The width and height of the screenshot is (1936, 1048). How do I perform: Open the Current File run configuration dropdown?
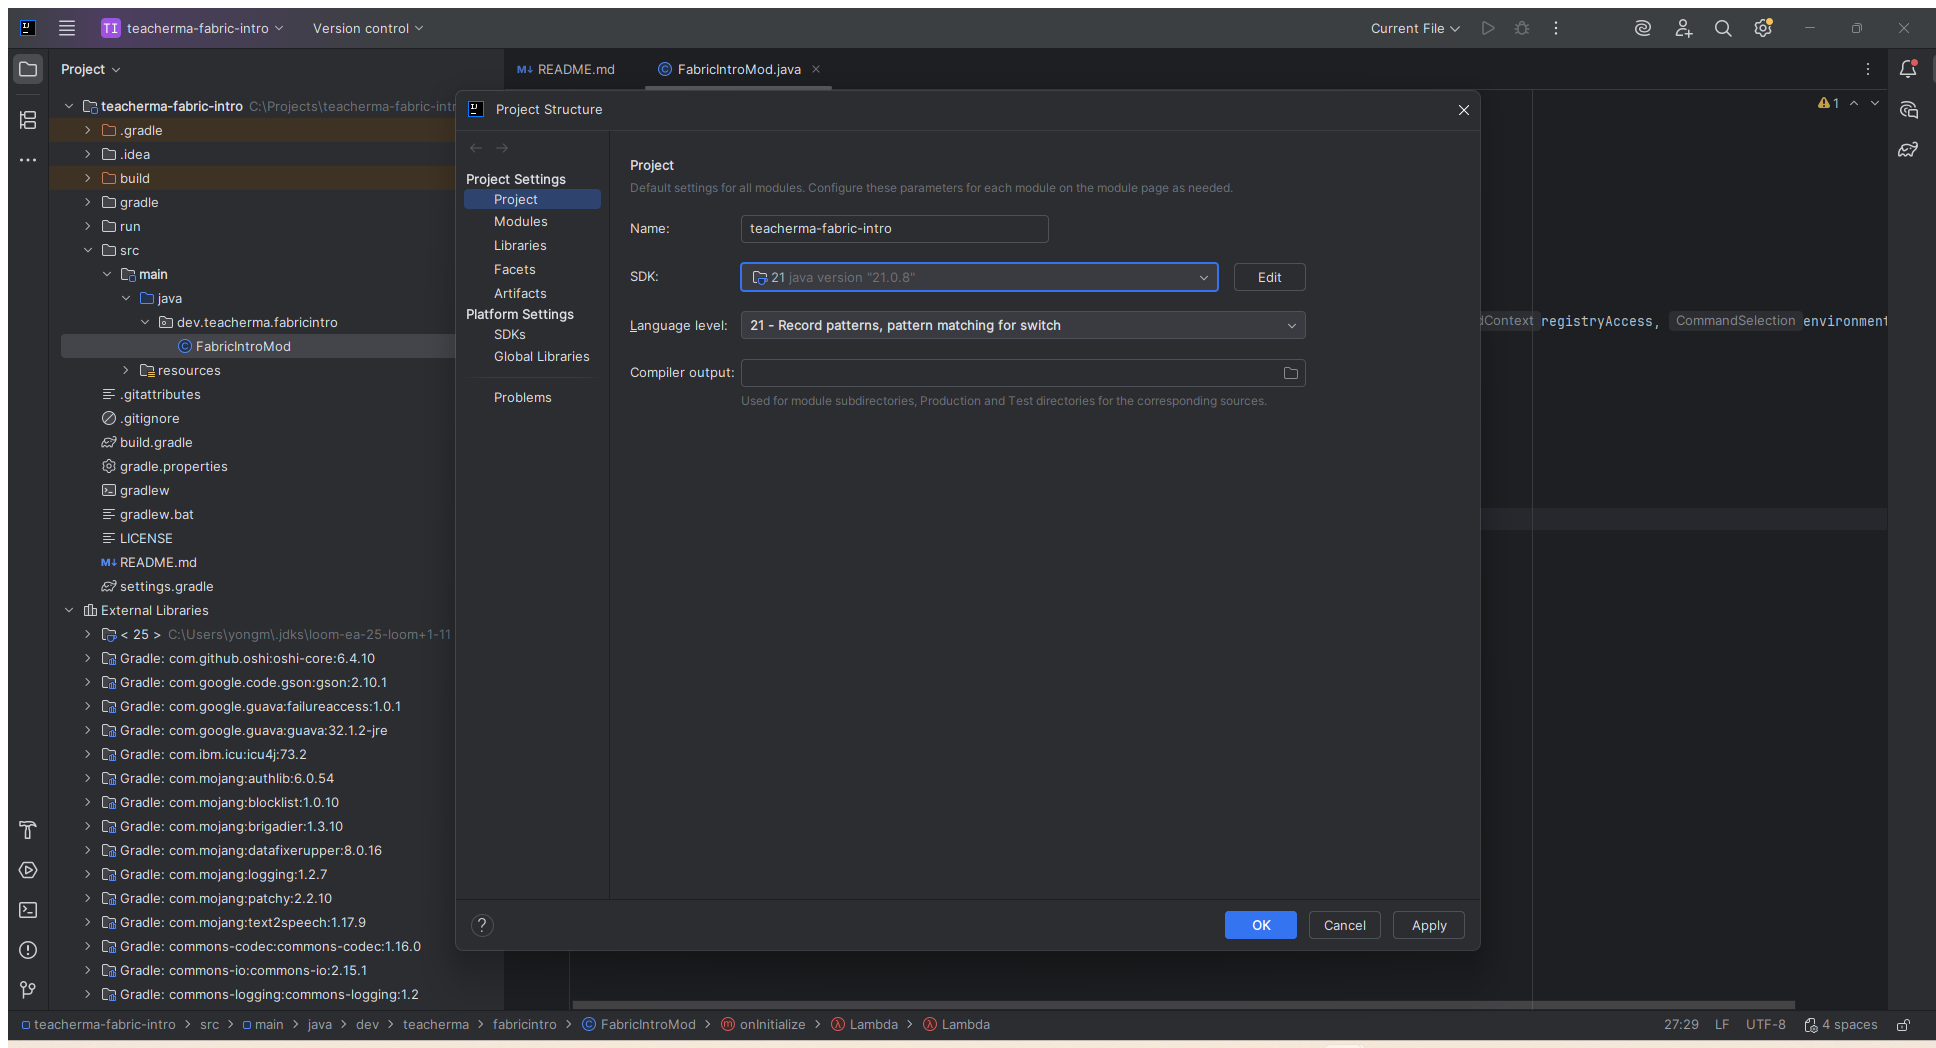pos(1415,28)
